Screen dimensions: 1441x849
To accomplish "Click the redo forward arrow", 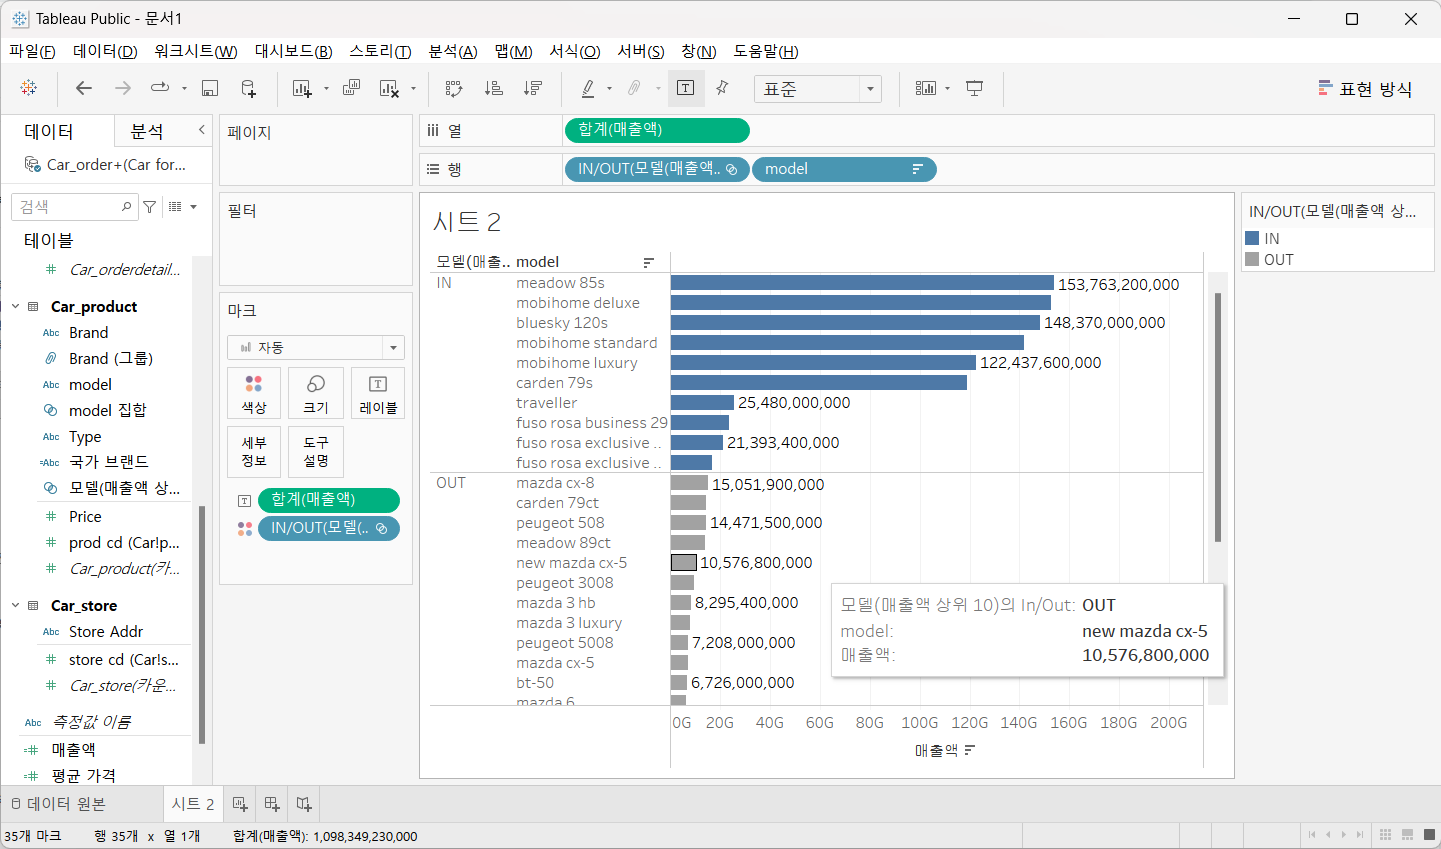I will pyautogui.click(x=123, y=88).
